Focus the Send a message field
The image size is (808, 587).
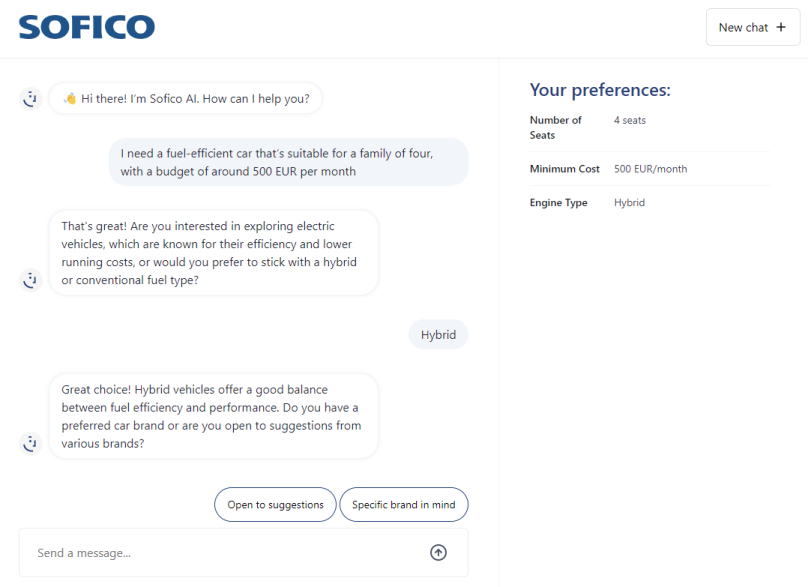pos(244,553)
